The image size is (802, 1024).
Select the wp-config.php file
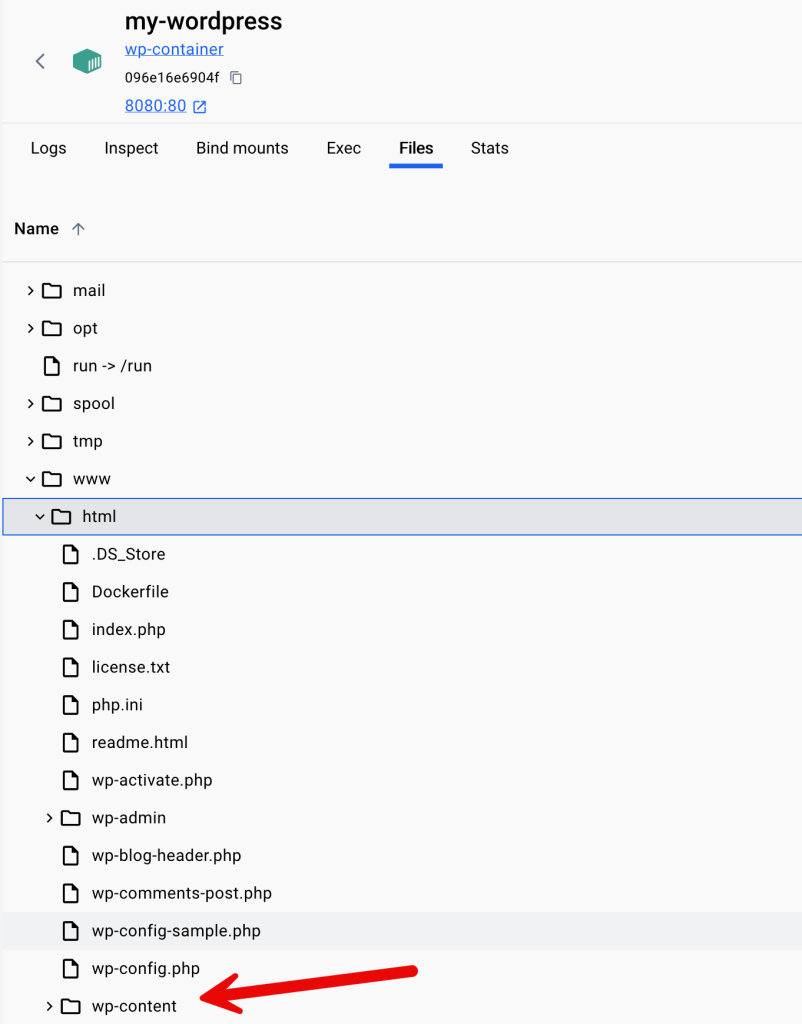(x=145, y=968)
